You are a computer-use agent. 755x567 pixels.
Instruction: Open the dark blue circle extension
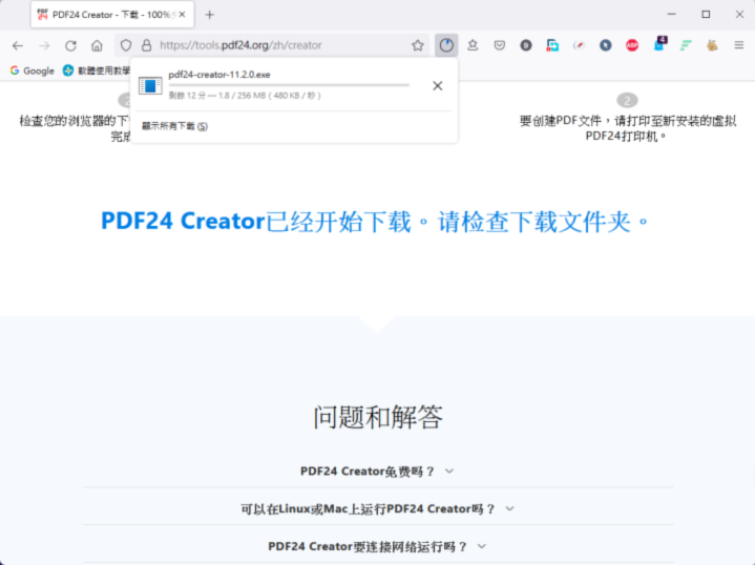pos(605,45)
